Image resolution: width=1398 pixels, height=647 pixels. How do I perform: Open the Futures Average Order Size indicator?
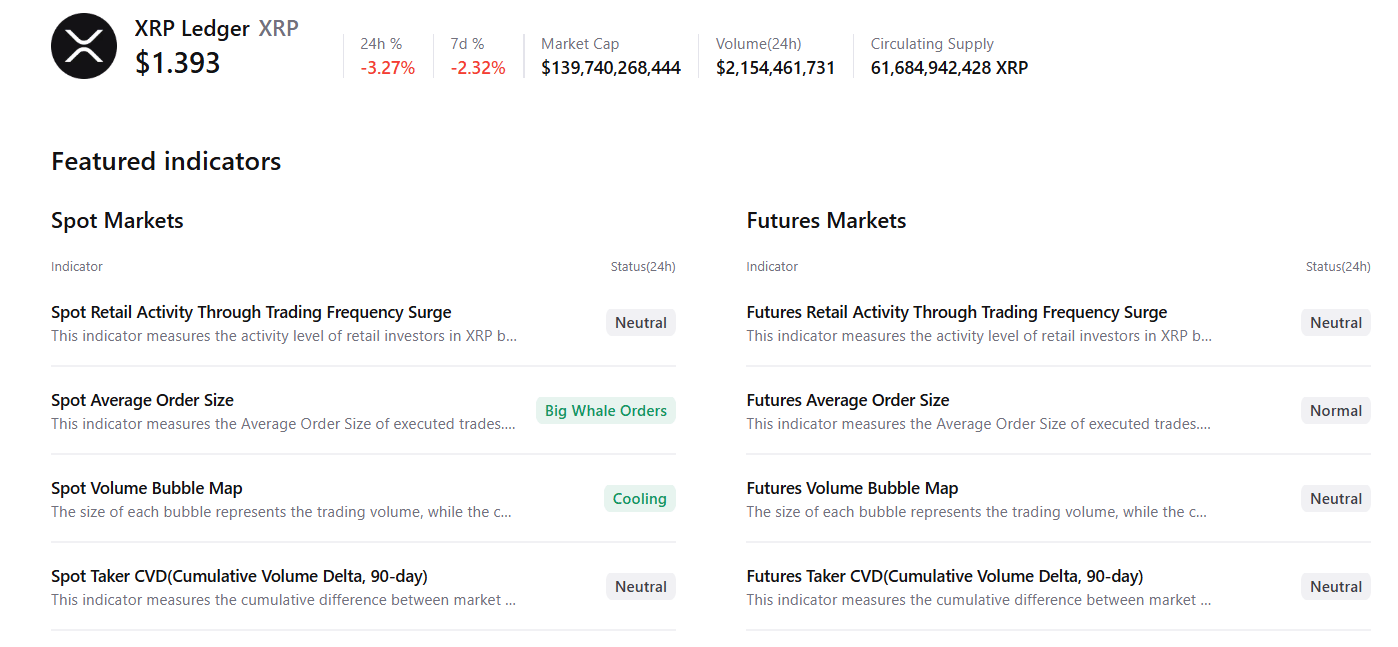pyautogui.click(x=847, y=400)
